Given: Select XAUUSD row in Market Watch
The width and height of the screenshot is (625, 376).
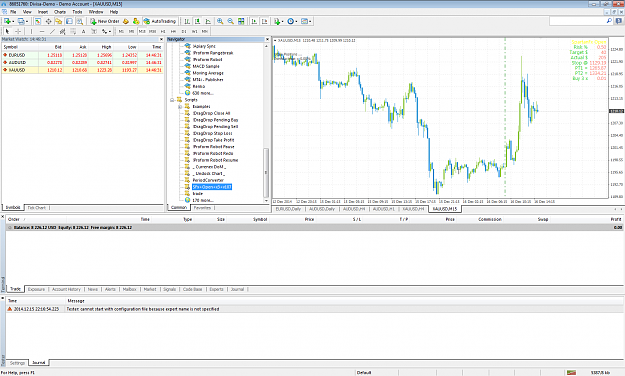Looking at the screenshot, I should pyautogui.click(x=82, y=70).
